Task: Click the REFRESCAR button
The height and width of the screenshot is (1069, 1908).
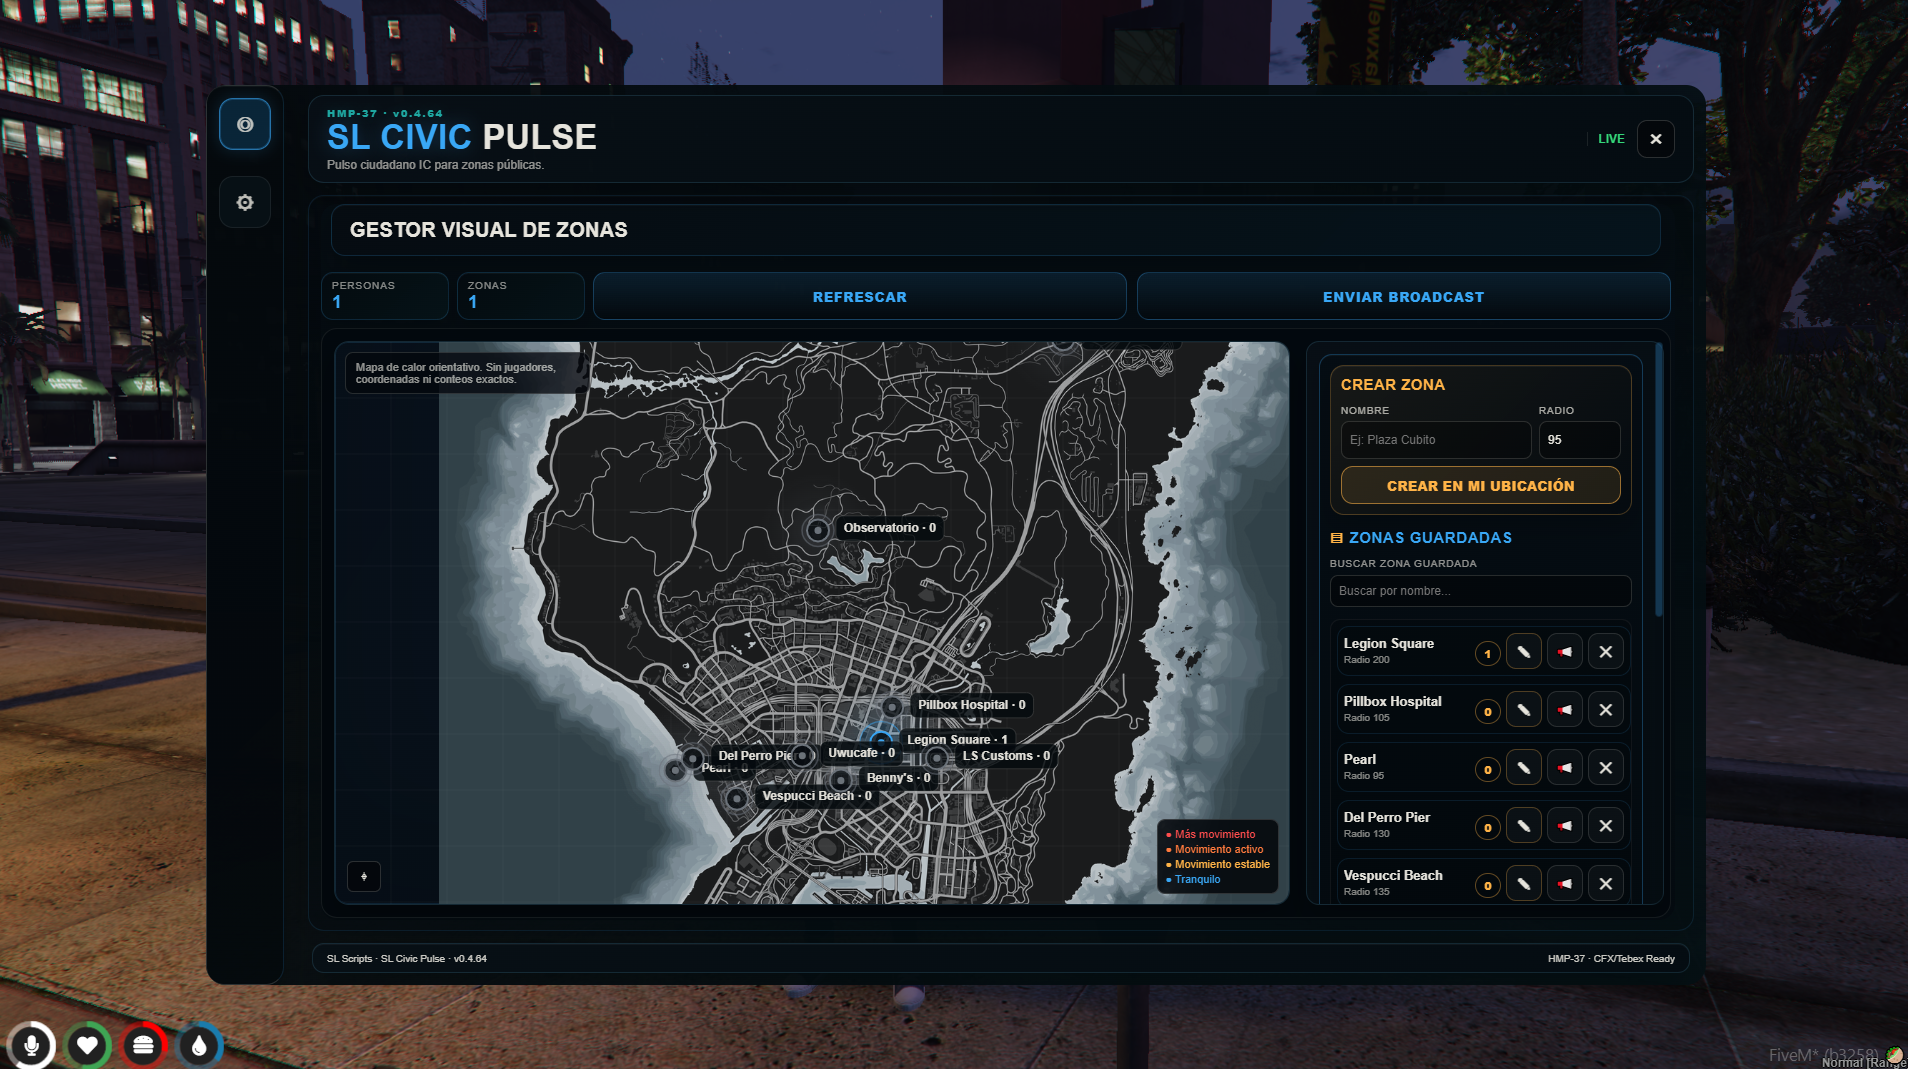Action: [x=860, y=297]
